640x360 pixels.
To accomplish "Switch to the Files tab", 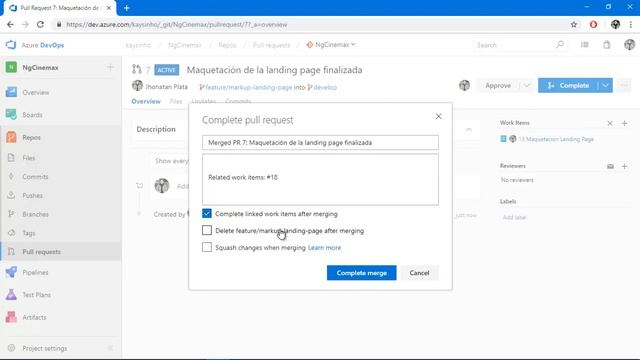I will tap(176, 101).
